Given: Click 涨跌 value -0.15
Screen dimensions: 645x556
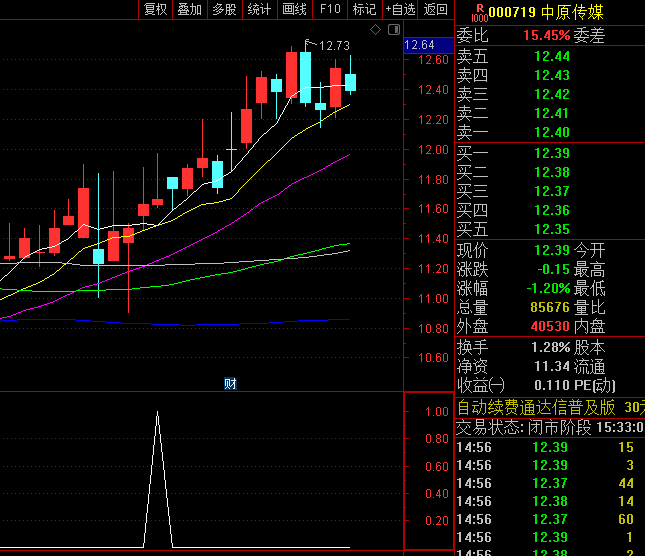Looking at the screenshot, I should pos(553,269).
